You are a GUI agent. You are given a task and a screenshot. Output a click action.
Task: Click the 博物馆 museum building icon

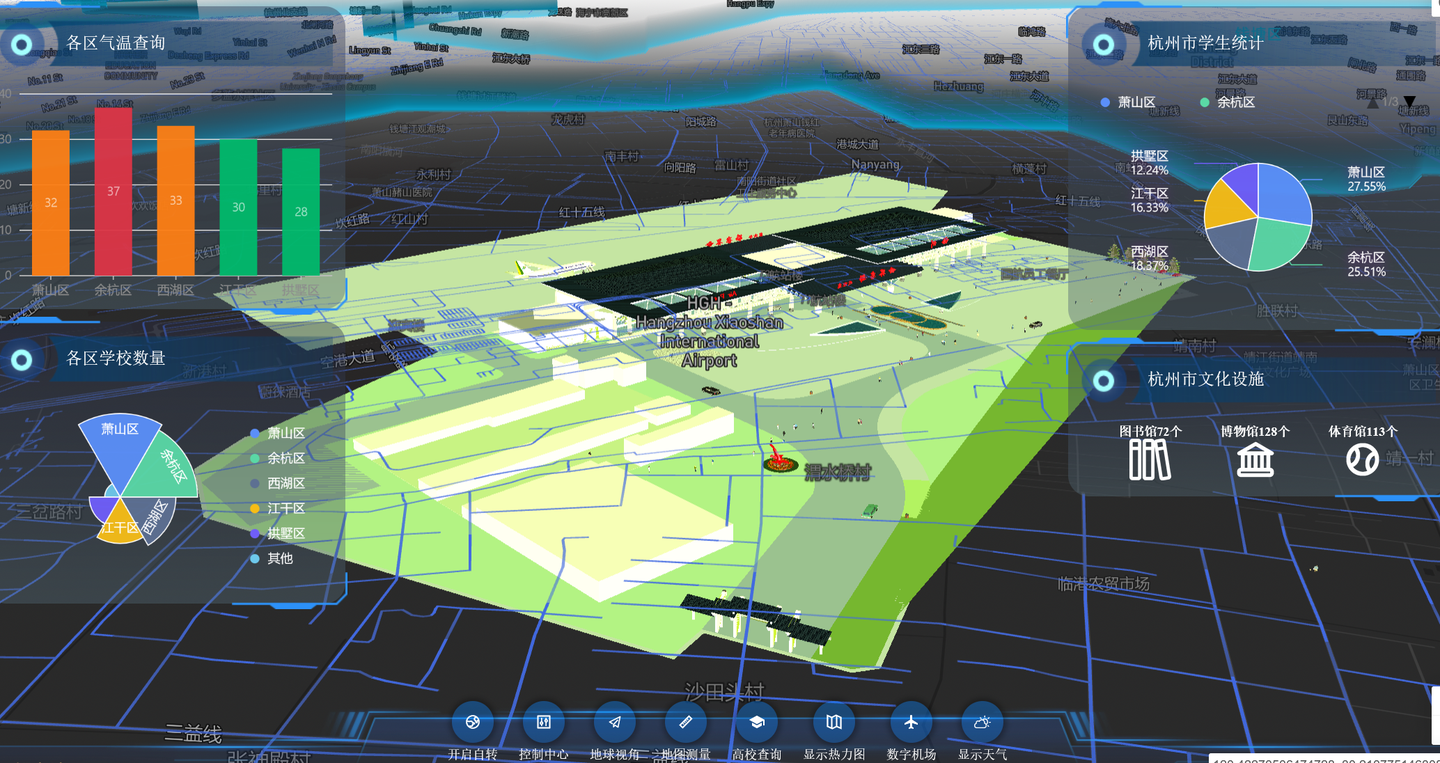coord(1255,458)
